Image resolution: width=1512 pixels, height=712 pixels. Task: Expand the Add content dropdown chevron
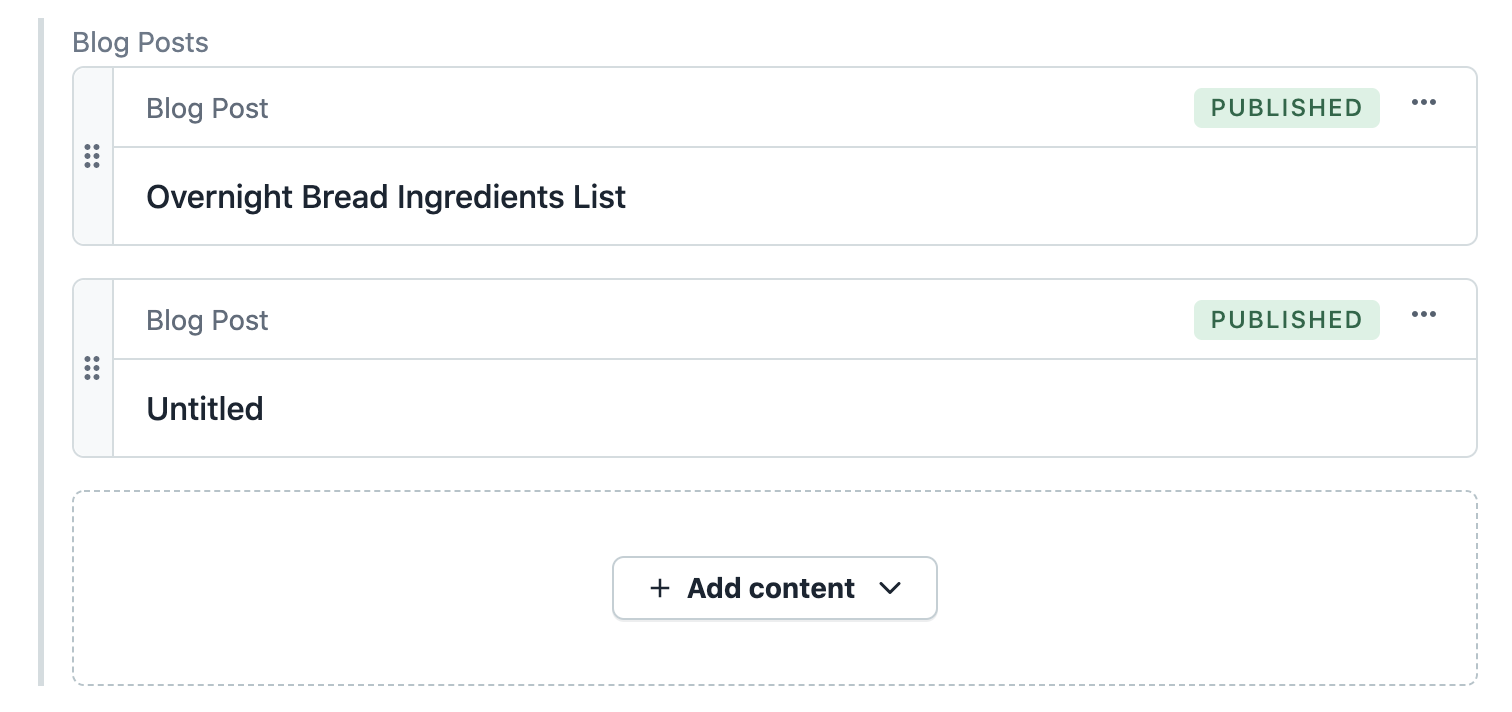point(889,588)
